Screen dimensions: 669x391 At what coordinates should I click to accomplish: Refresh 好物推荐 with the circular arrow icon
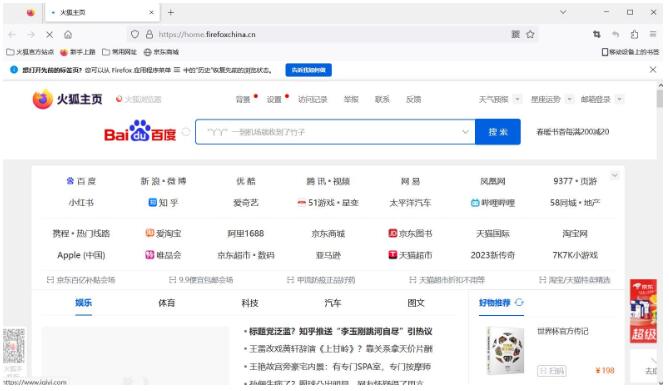[x=519, y=302]
